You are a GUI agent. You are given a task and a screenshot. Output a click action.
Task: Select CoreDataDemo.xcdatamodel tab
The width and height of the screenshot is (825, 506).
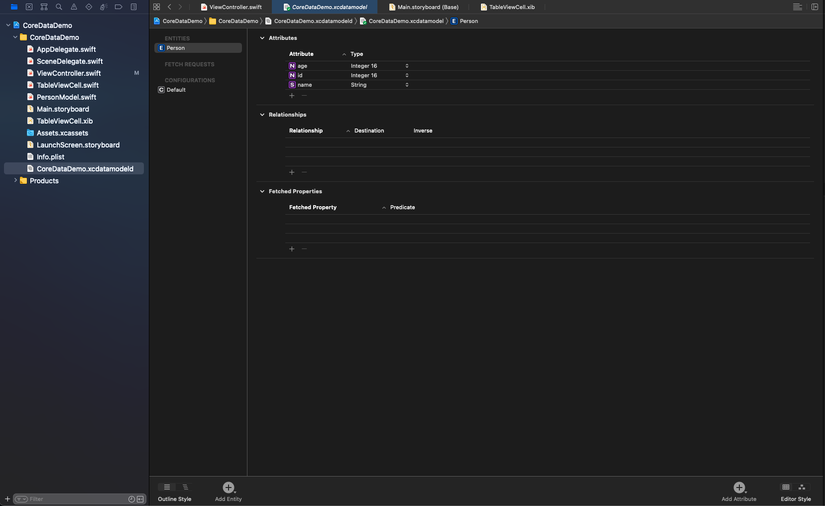pos(325,7)
